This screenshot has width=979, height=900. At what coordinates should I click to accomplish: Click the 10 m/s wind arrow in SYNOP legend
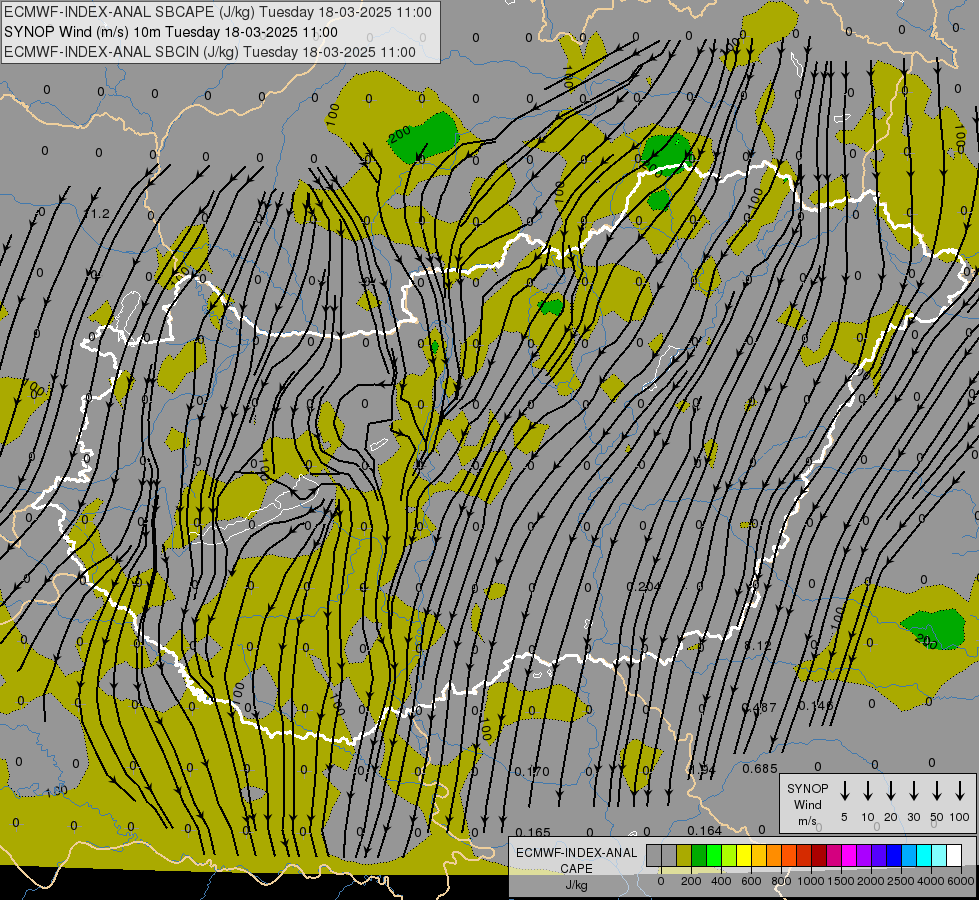click(x=867, y=790)
